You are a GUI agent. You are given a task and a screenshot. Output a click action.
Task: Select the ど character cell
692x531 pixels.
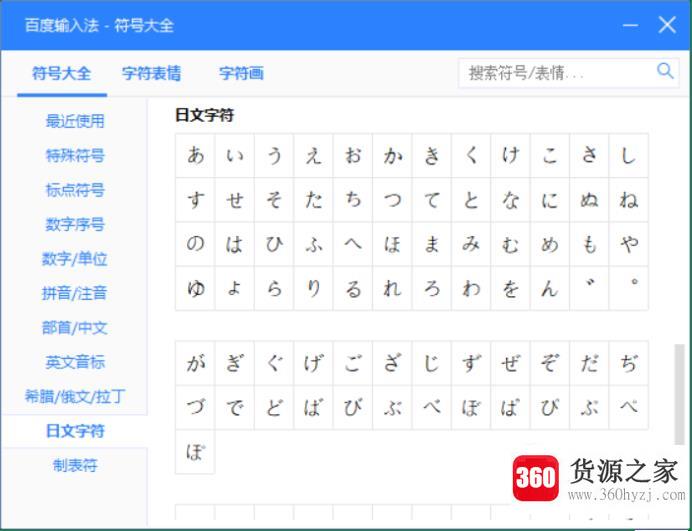[x=274, y=407]
